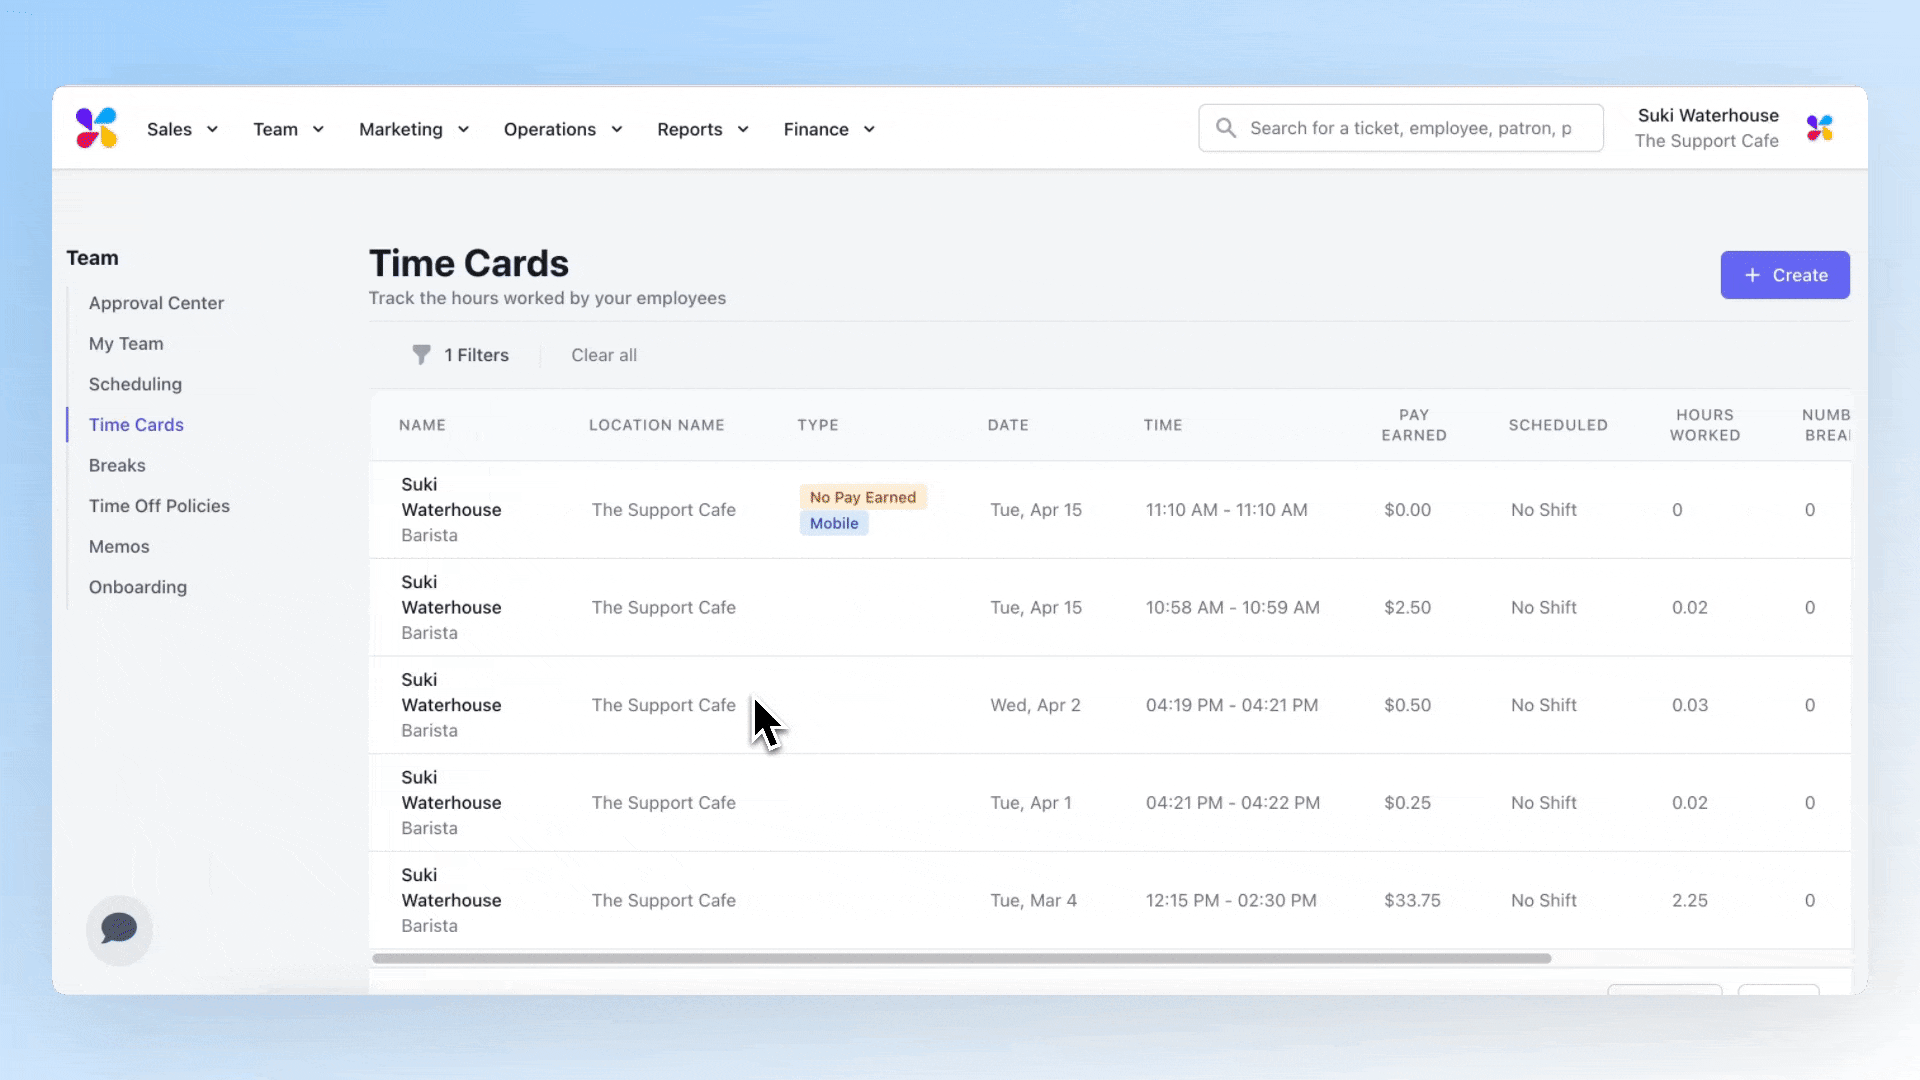Open the Scheduling sidebar item
This screenshot has width=1920, height=1080.
tap(135, 384)
